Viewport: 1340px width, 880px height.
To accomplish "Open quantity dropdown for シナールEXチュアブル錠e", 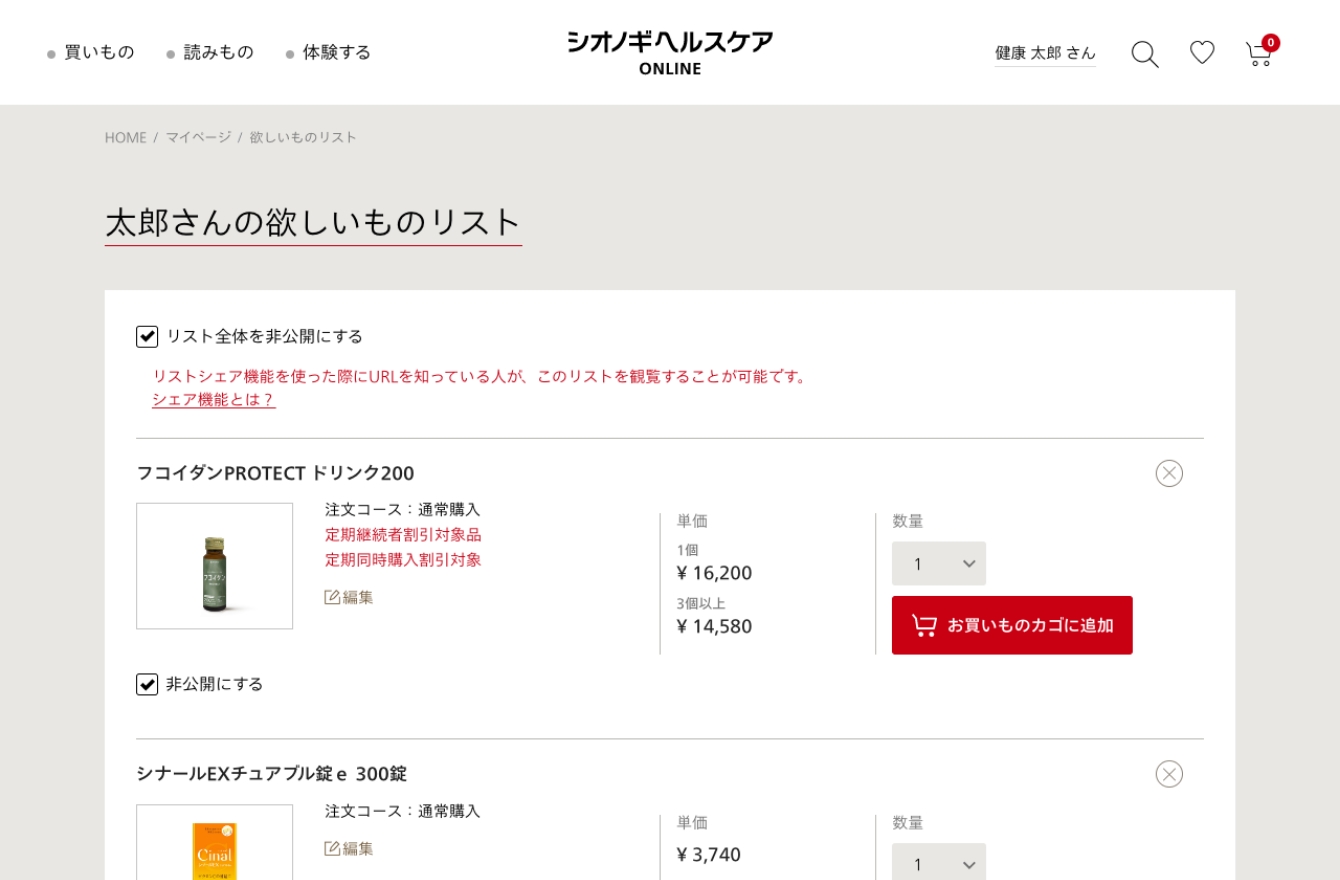I will pyautogui.click(x=939, y=862).
